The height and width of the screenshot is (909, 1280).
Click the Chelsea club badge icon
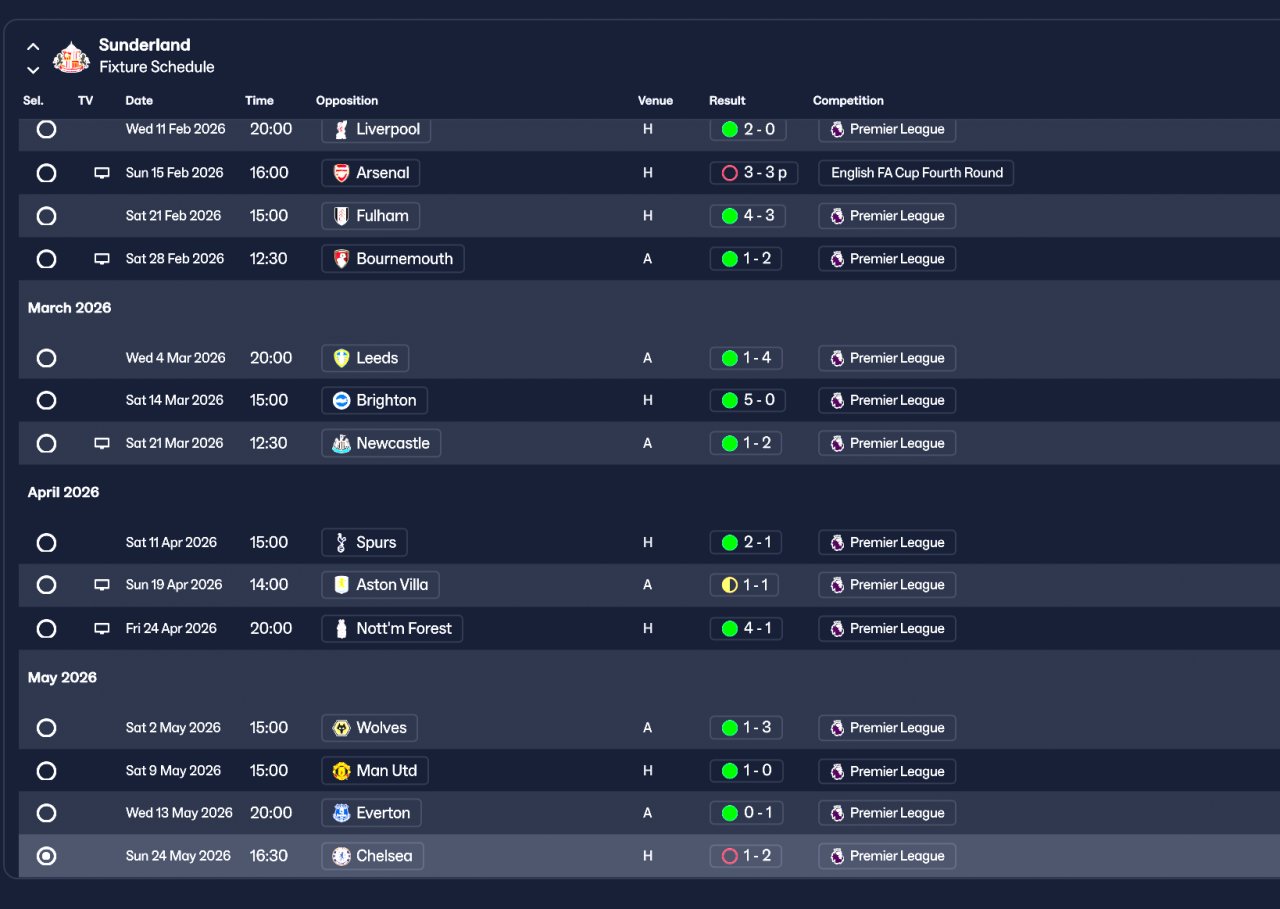[341, 857]
